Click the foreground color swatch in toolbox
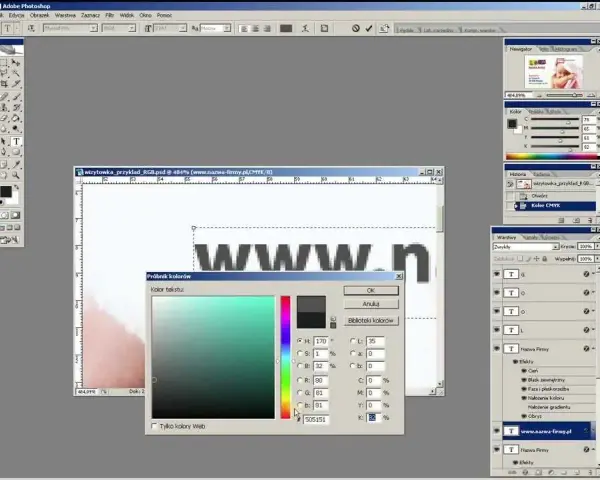This screenshot has width=600, height=480. coord(6,191)
